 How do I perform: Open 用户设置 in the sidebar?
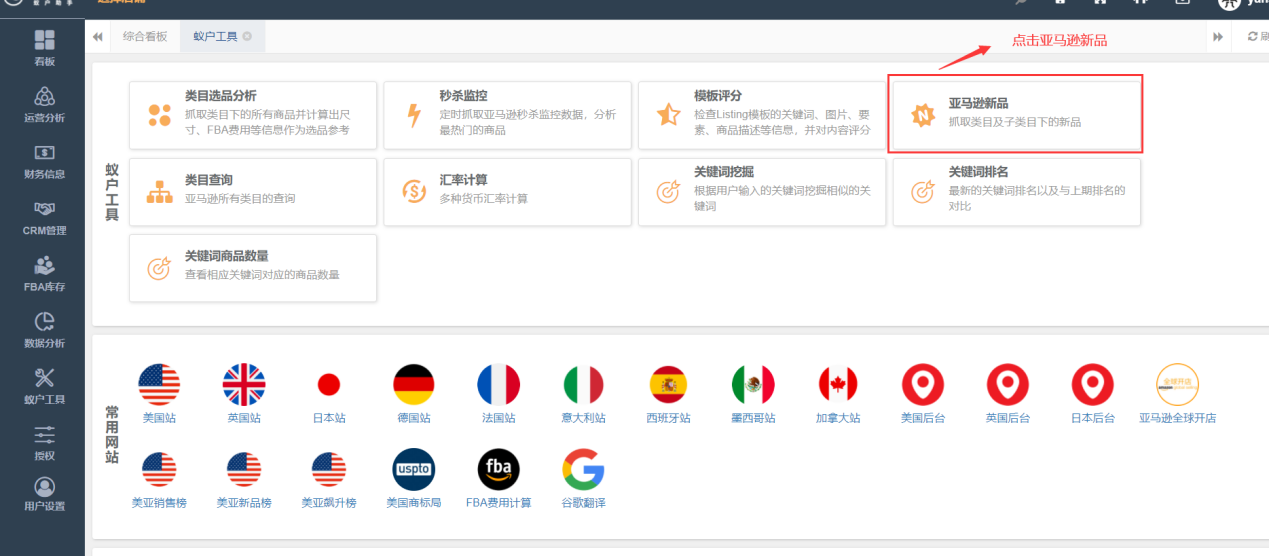(x=44, y=493)
